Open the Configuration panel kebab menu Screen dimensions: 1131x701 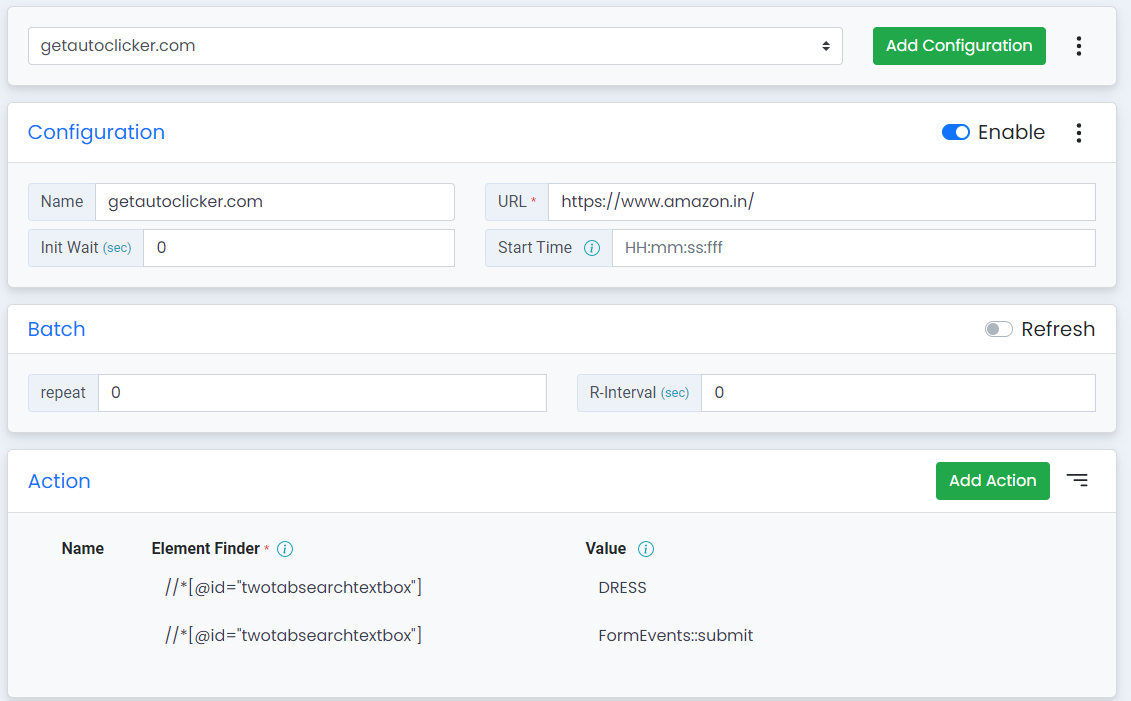coord(1079,132)
